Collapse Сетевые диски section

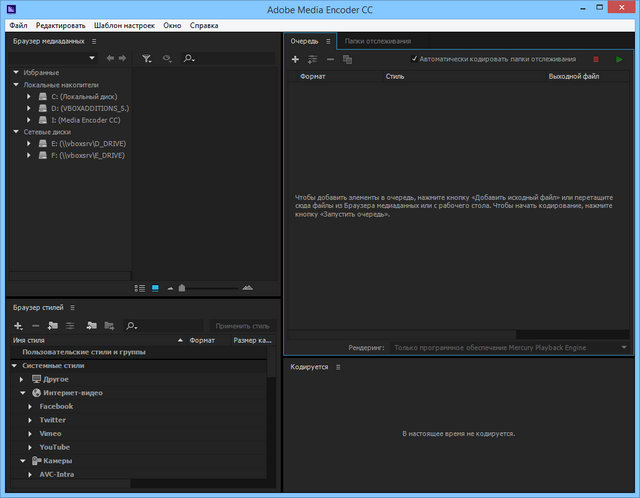[16, 132]
